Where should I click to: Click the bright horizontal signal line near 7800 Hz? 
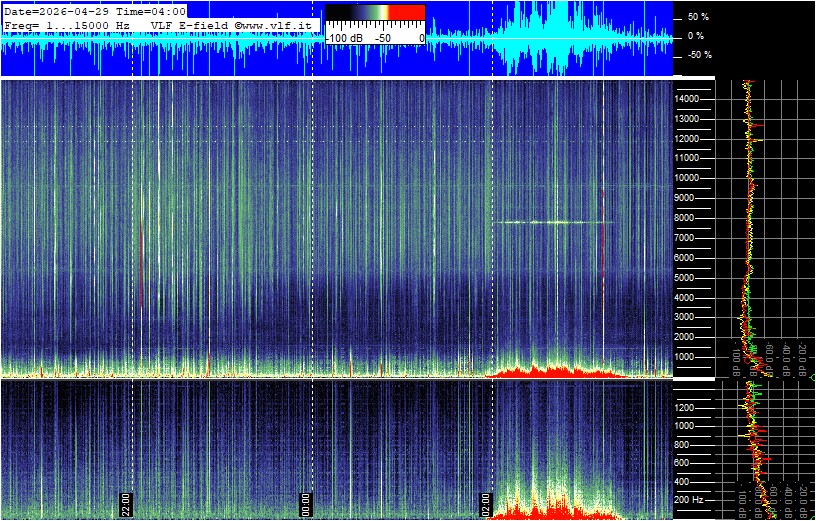tap(545, 222)
